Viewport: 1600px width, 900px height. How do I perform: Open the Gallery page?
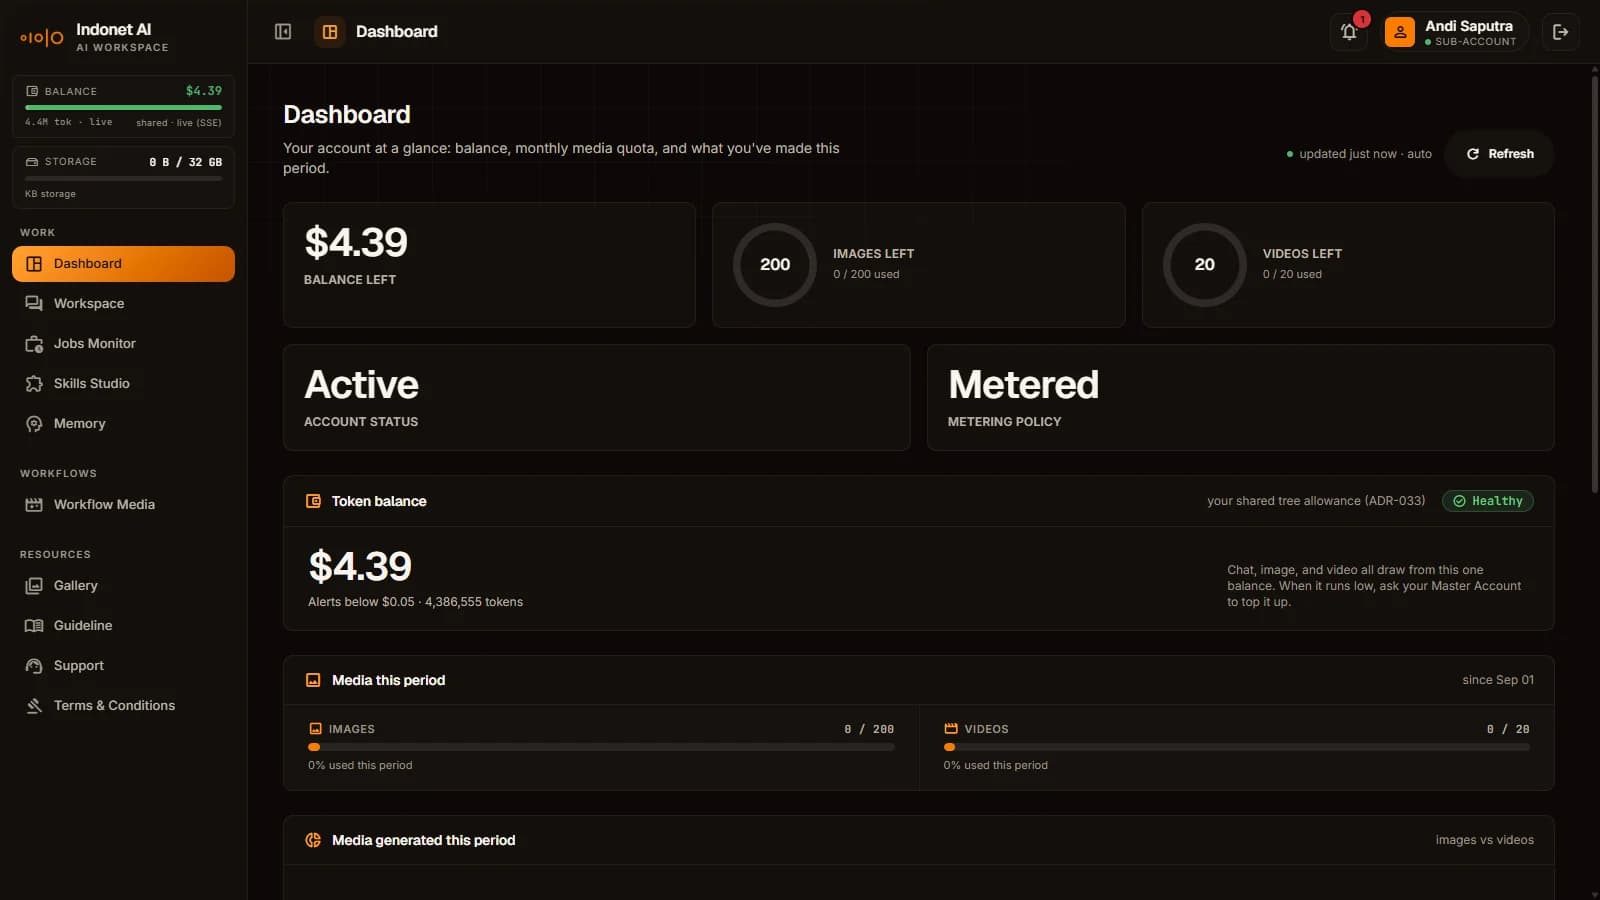coord(123,586)
